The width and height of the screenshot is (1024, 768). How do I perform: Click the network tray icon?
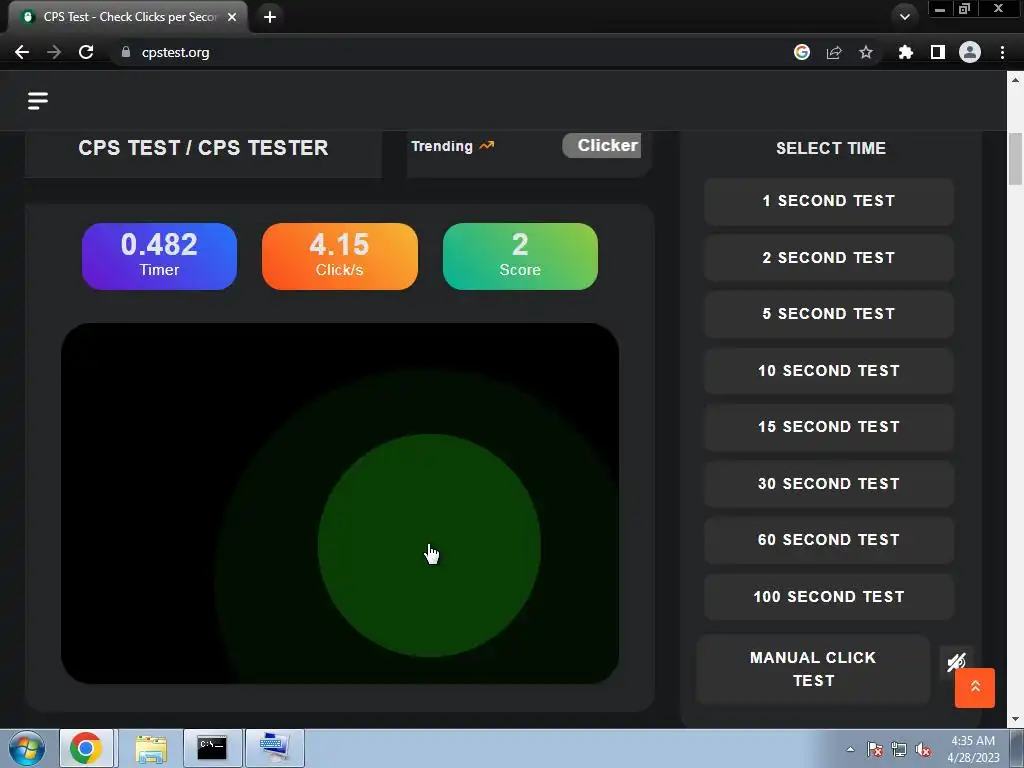[x=899, y=750]
